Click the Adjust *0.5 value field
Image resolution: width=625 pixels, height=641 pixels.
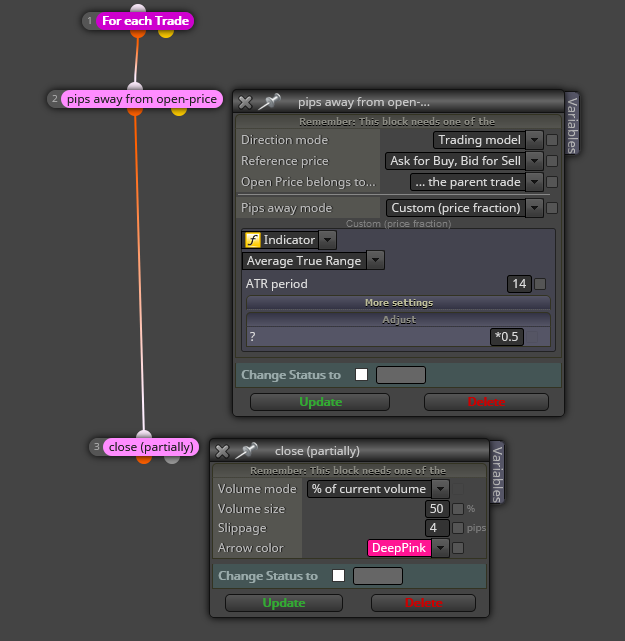coord(507,337)
